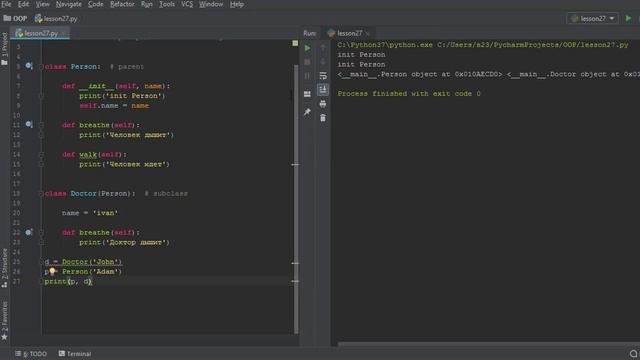Click the Restore Layout icon in the Run panel

(308, 94)
